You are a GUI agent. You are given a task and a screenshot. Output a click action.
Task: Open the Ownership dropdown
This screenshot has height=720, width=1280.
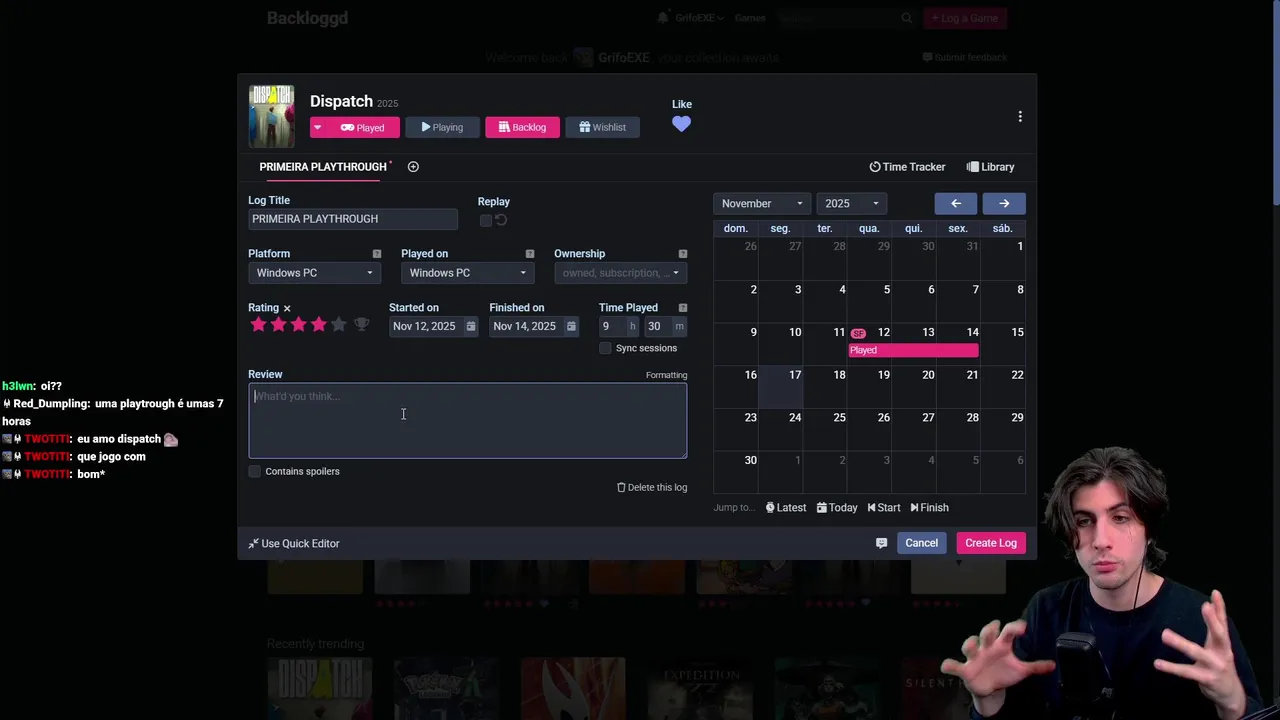(620, 273)
